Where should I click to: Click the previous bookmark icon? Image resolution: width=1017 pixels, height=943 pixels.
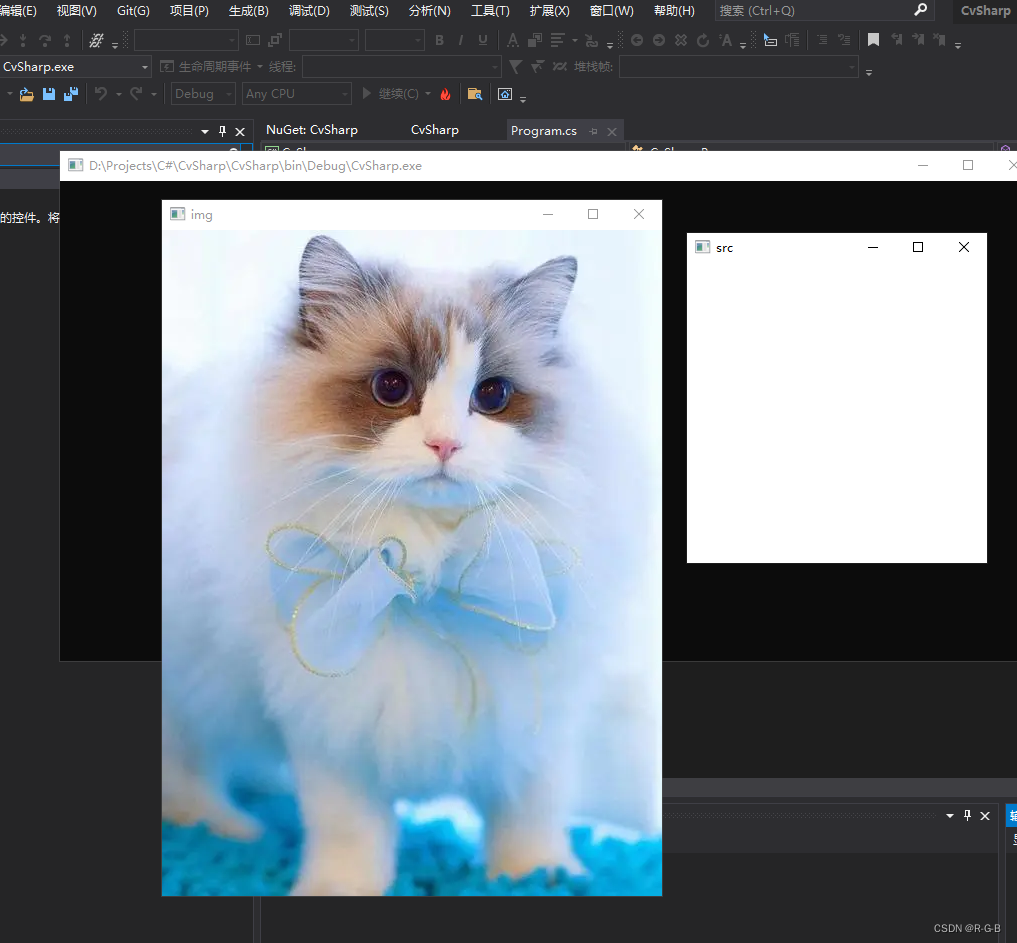coord(896,40)
